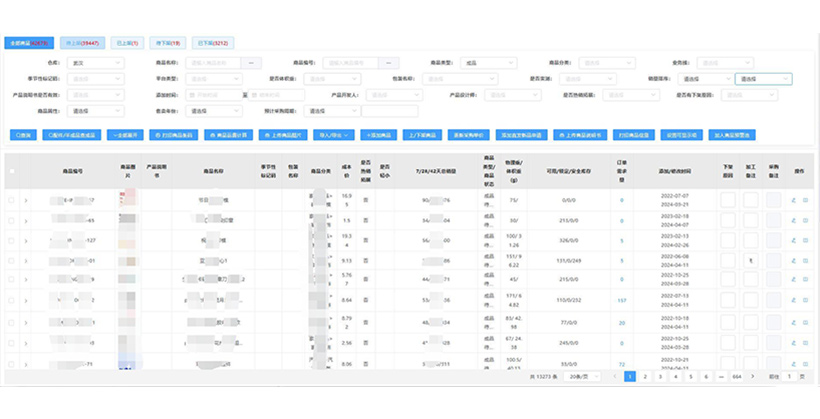The height and width of the screenshot is (419, 820).
Task: Click the ellipsis icon beside 商品编号 input
Action: (391, 63)
